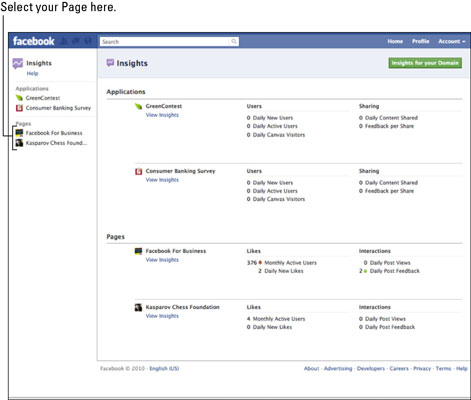
Task: View Insights for GreenContest
Action: (x=162, y=115)
